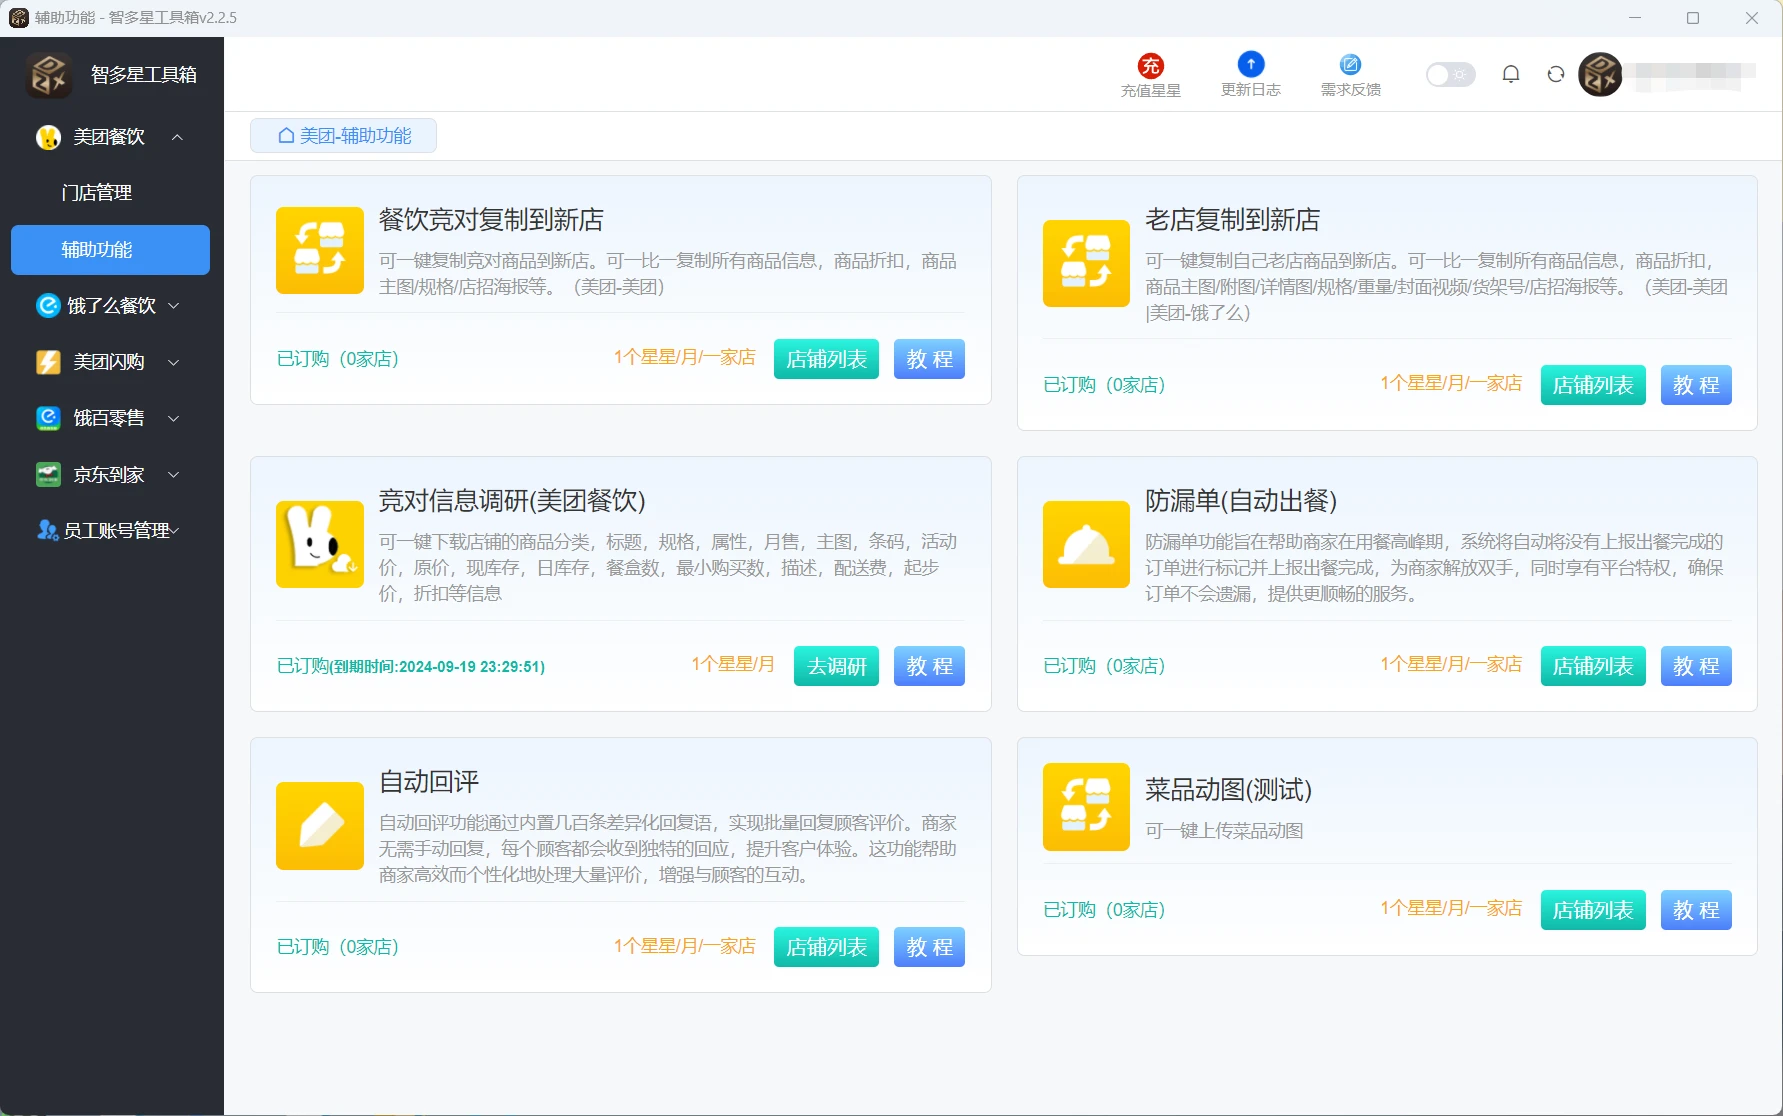Click the 菜品动图(测试) card title
The image size is (1783, 1116).
click(1228, 790)
